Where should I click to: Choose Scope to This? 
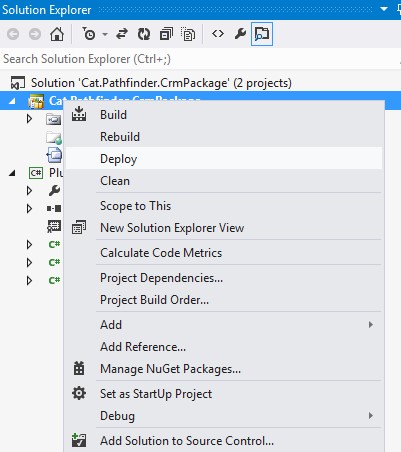(224, 206)
